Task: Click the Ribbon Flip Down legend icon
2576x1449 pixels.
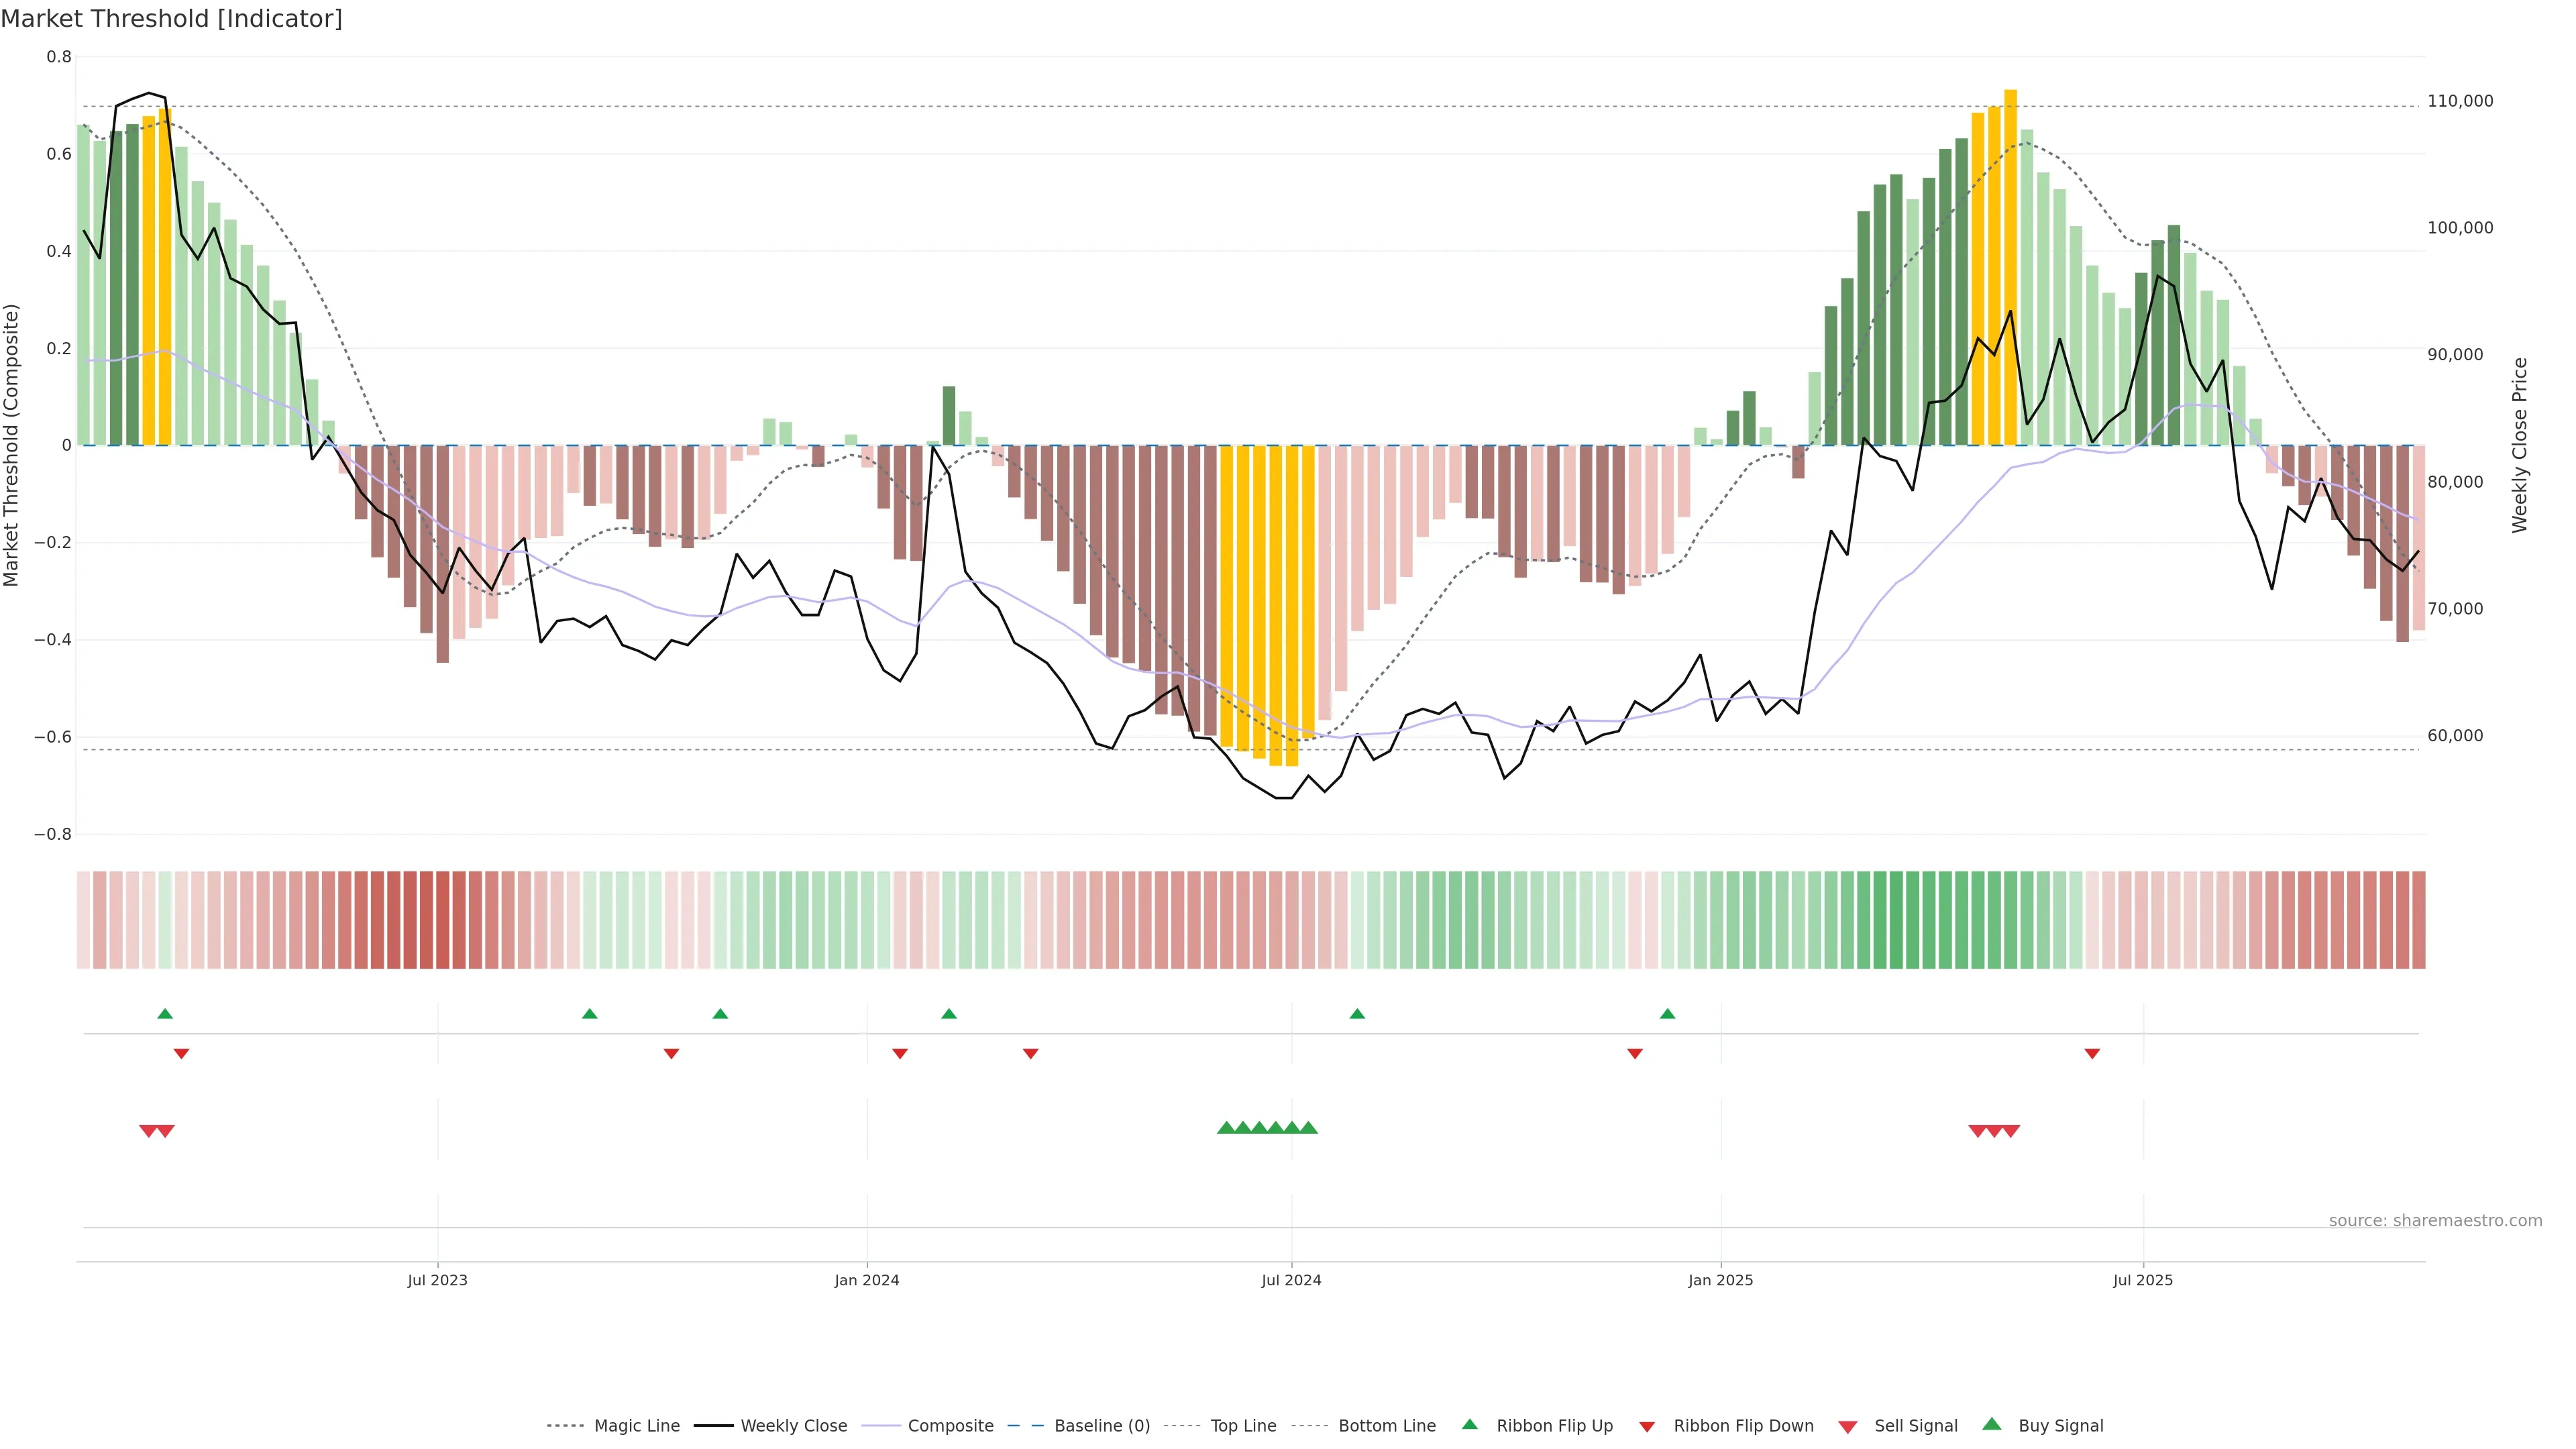Action: click(1647, 1426)
